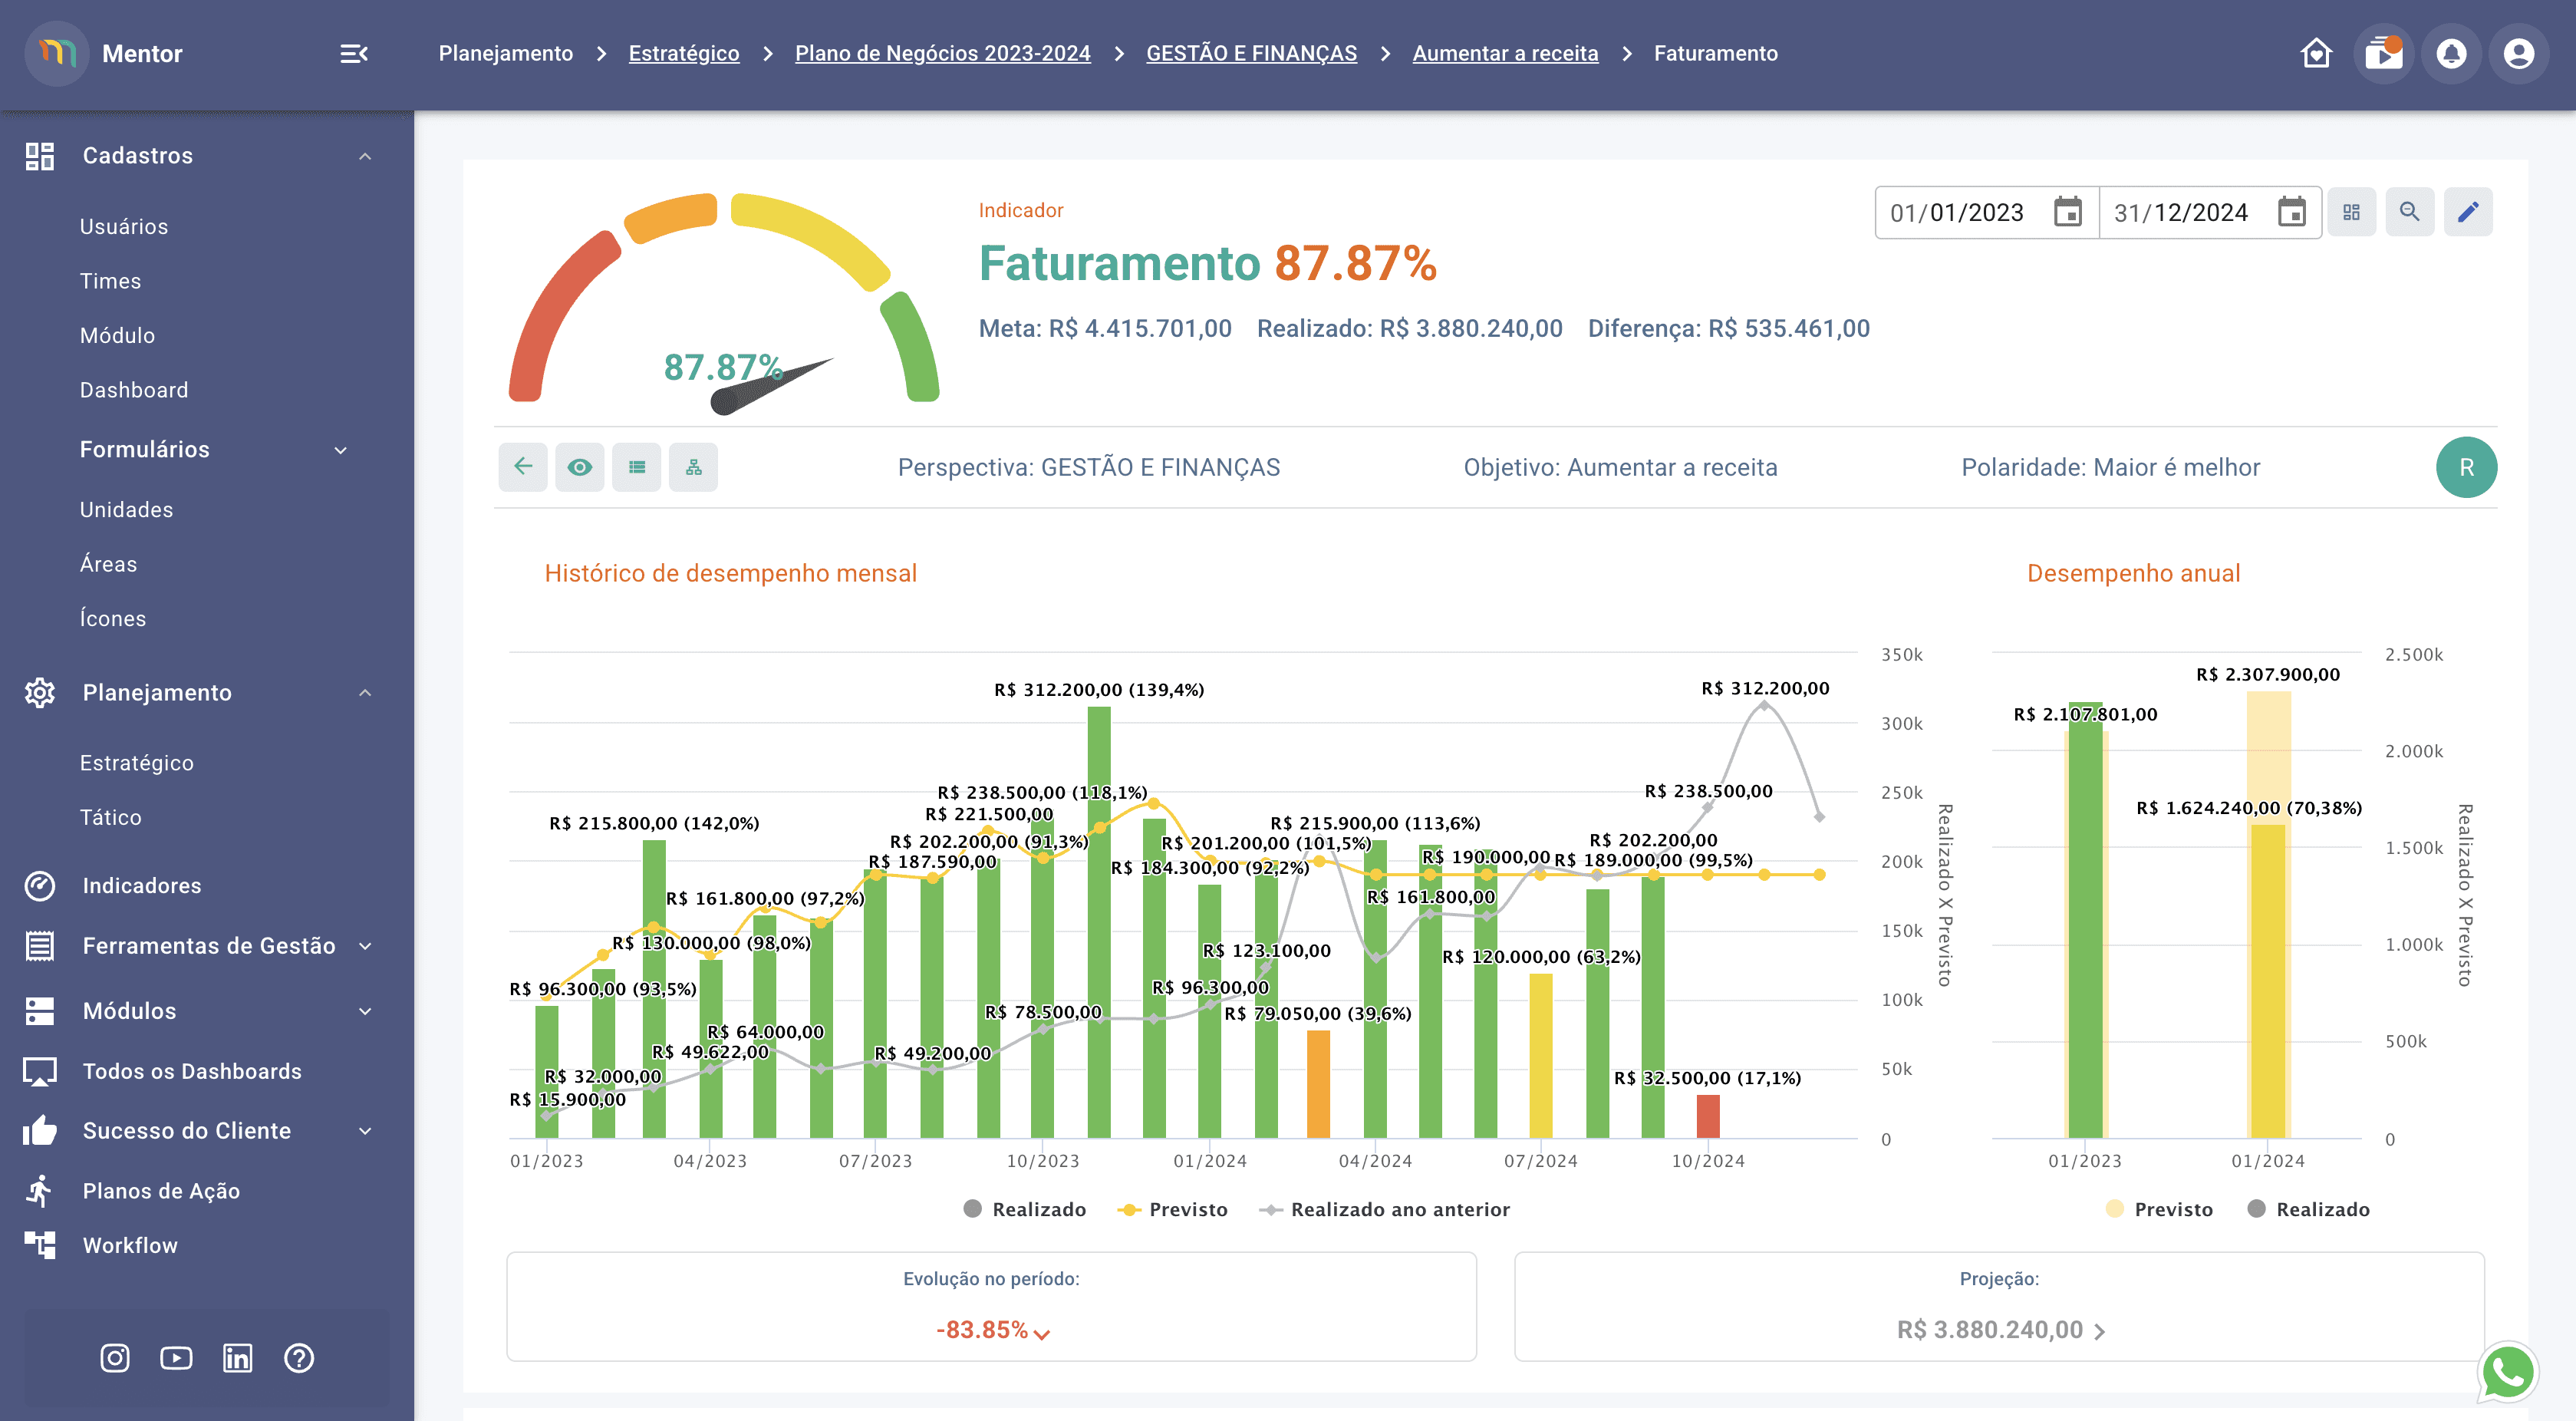The height and width of the screenshot is (1421, 2576).
Task: Click the magnifier search icon
Action: pyautogui.click(x=2409, y=212)
